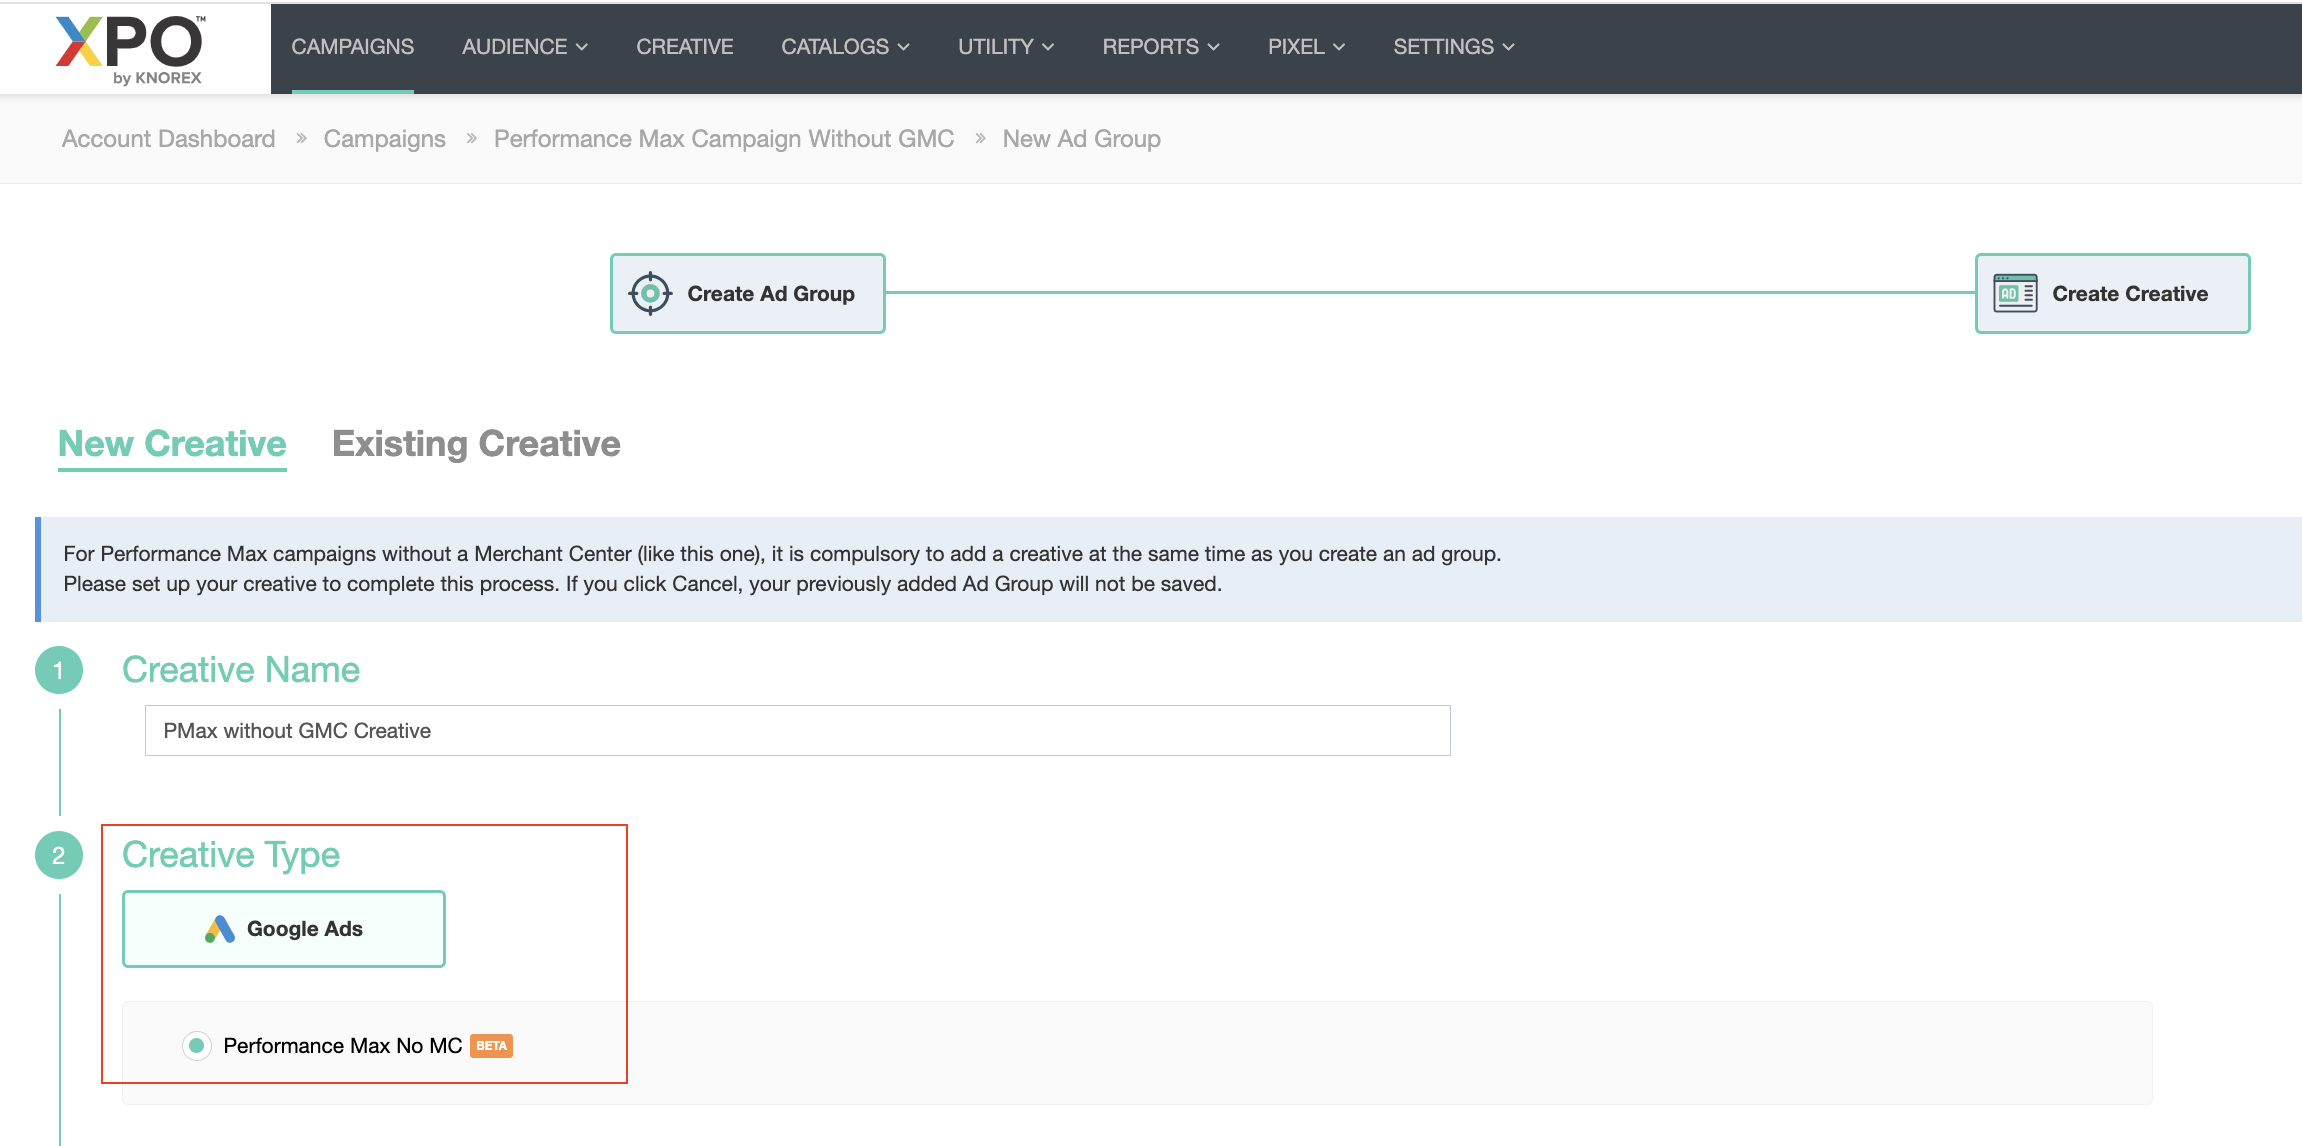Click the ad icon in Create Creative
Image resolution: width=2302 pixels, height=1146 pixels.
(2015, 294)
